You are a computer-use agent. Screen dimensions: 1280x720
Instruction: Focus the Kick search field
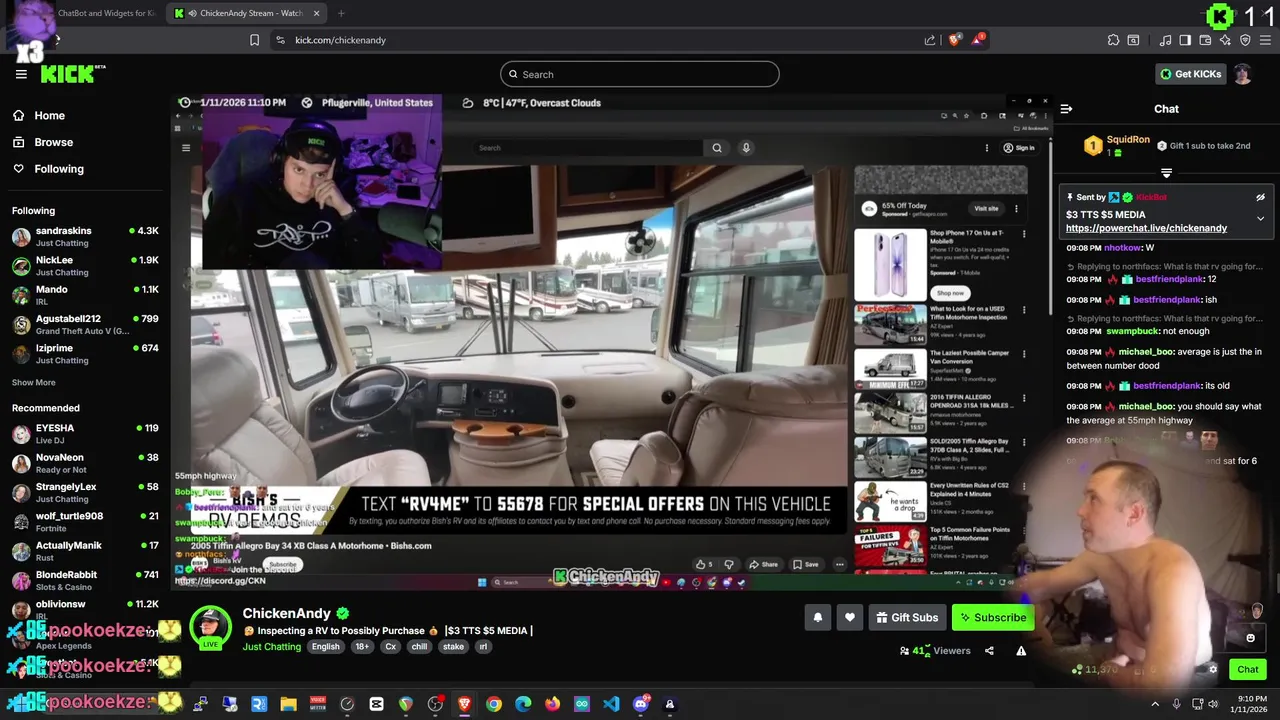click(640, 74)
